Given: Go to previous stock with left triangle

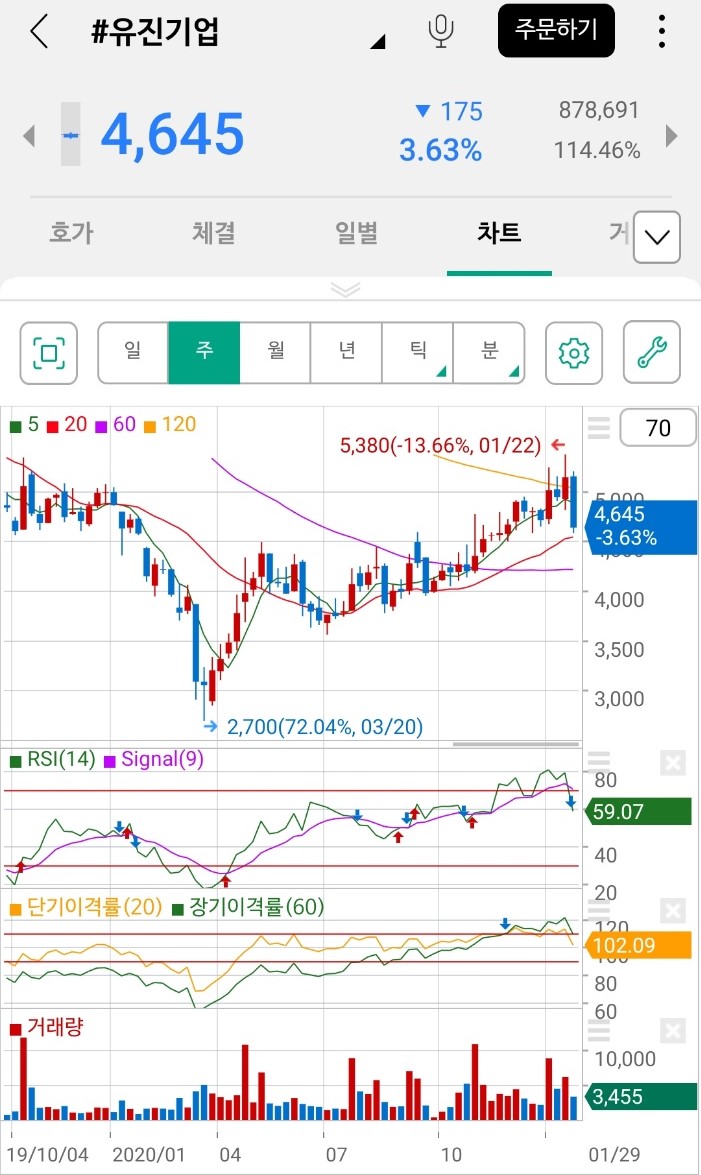Looking at the screenshot, I should tap(29, 136).
